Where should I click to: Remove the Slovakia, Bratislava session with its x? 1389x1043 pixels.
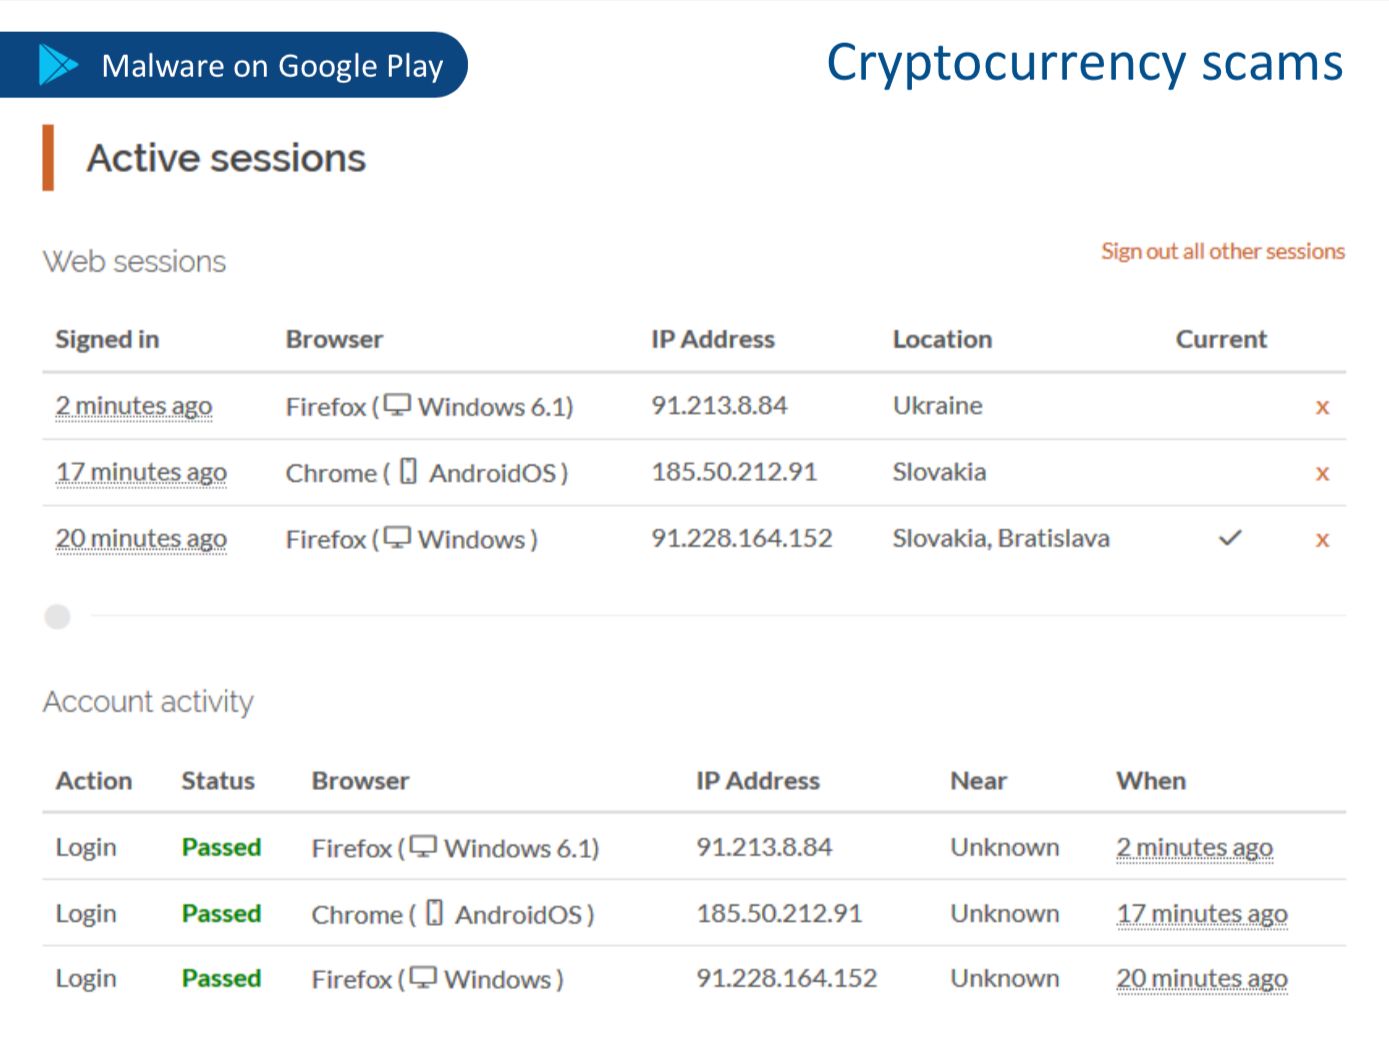click(x=1322, y=540)
